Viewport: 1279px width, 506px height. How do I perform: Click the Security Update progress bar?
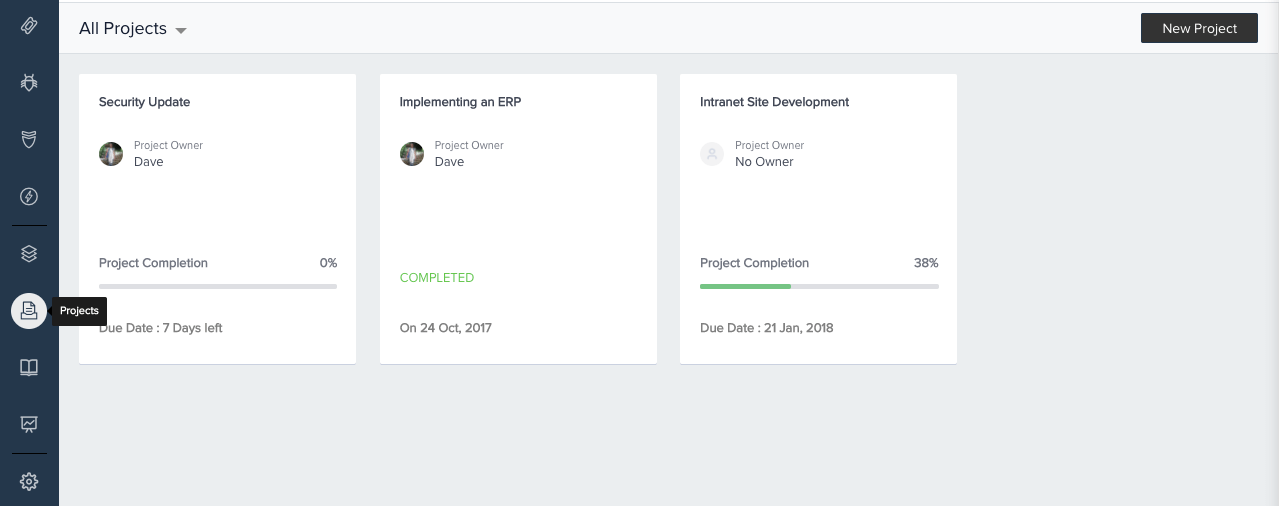(218, 287)
